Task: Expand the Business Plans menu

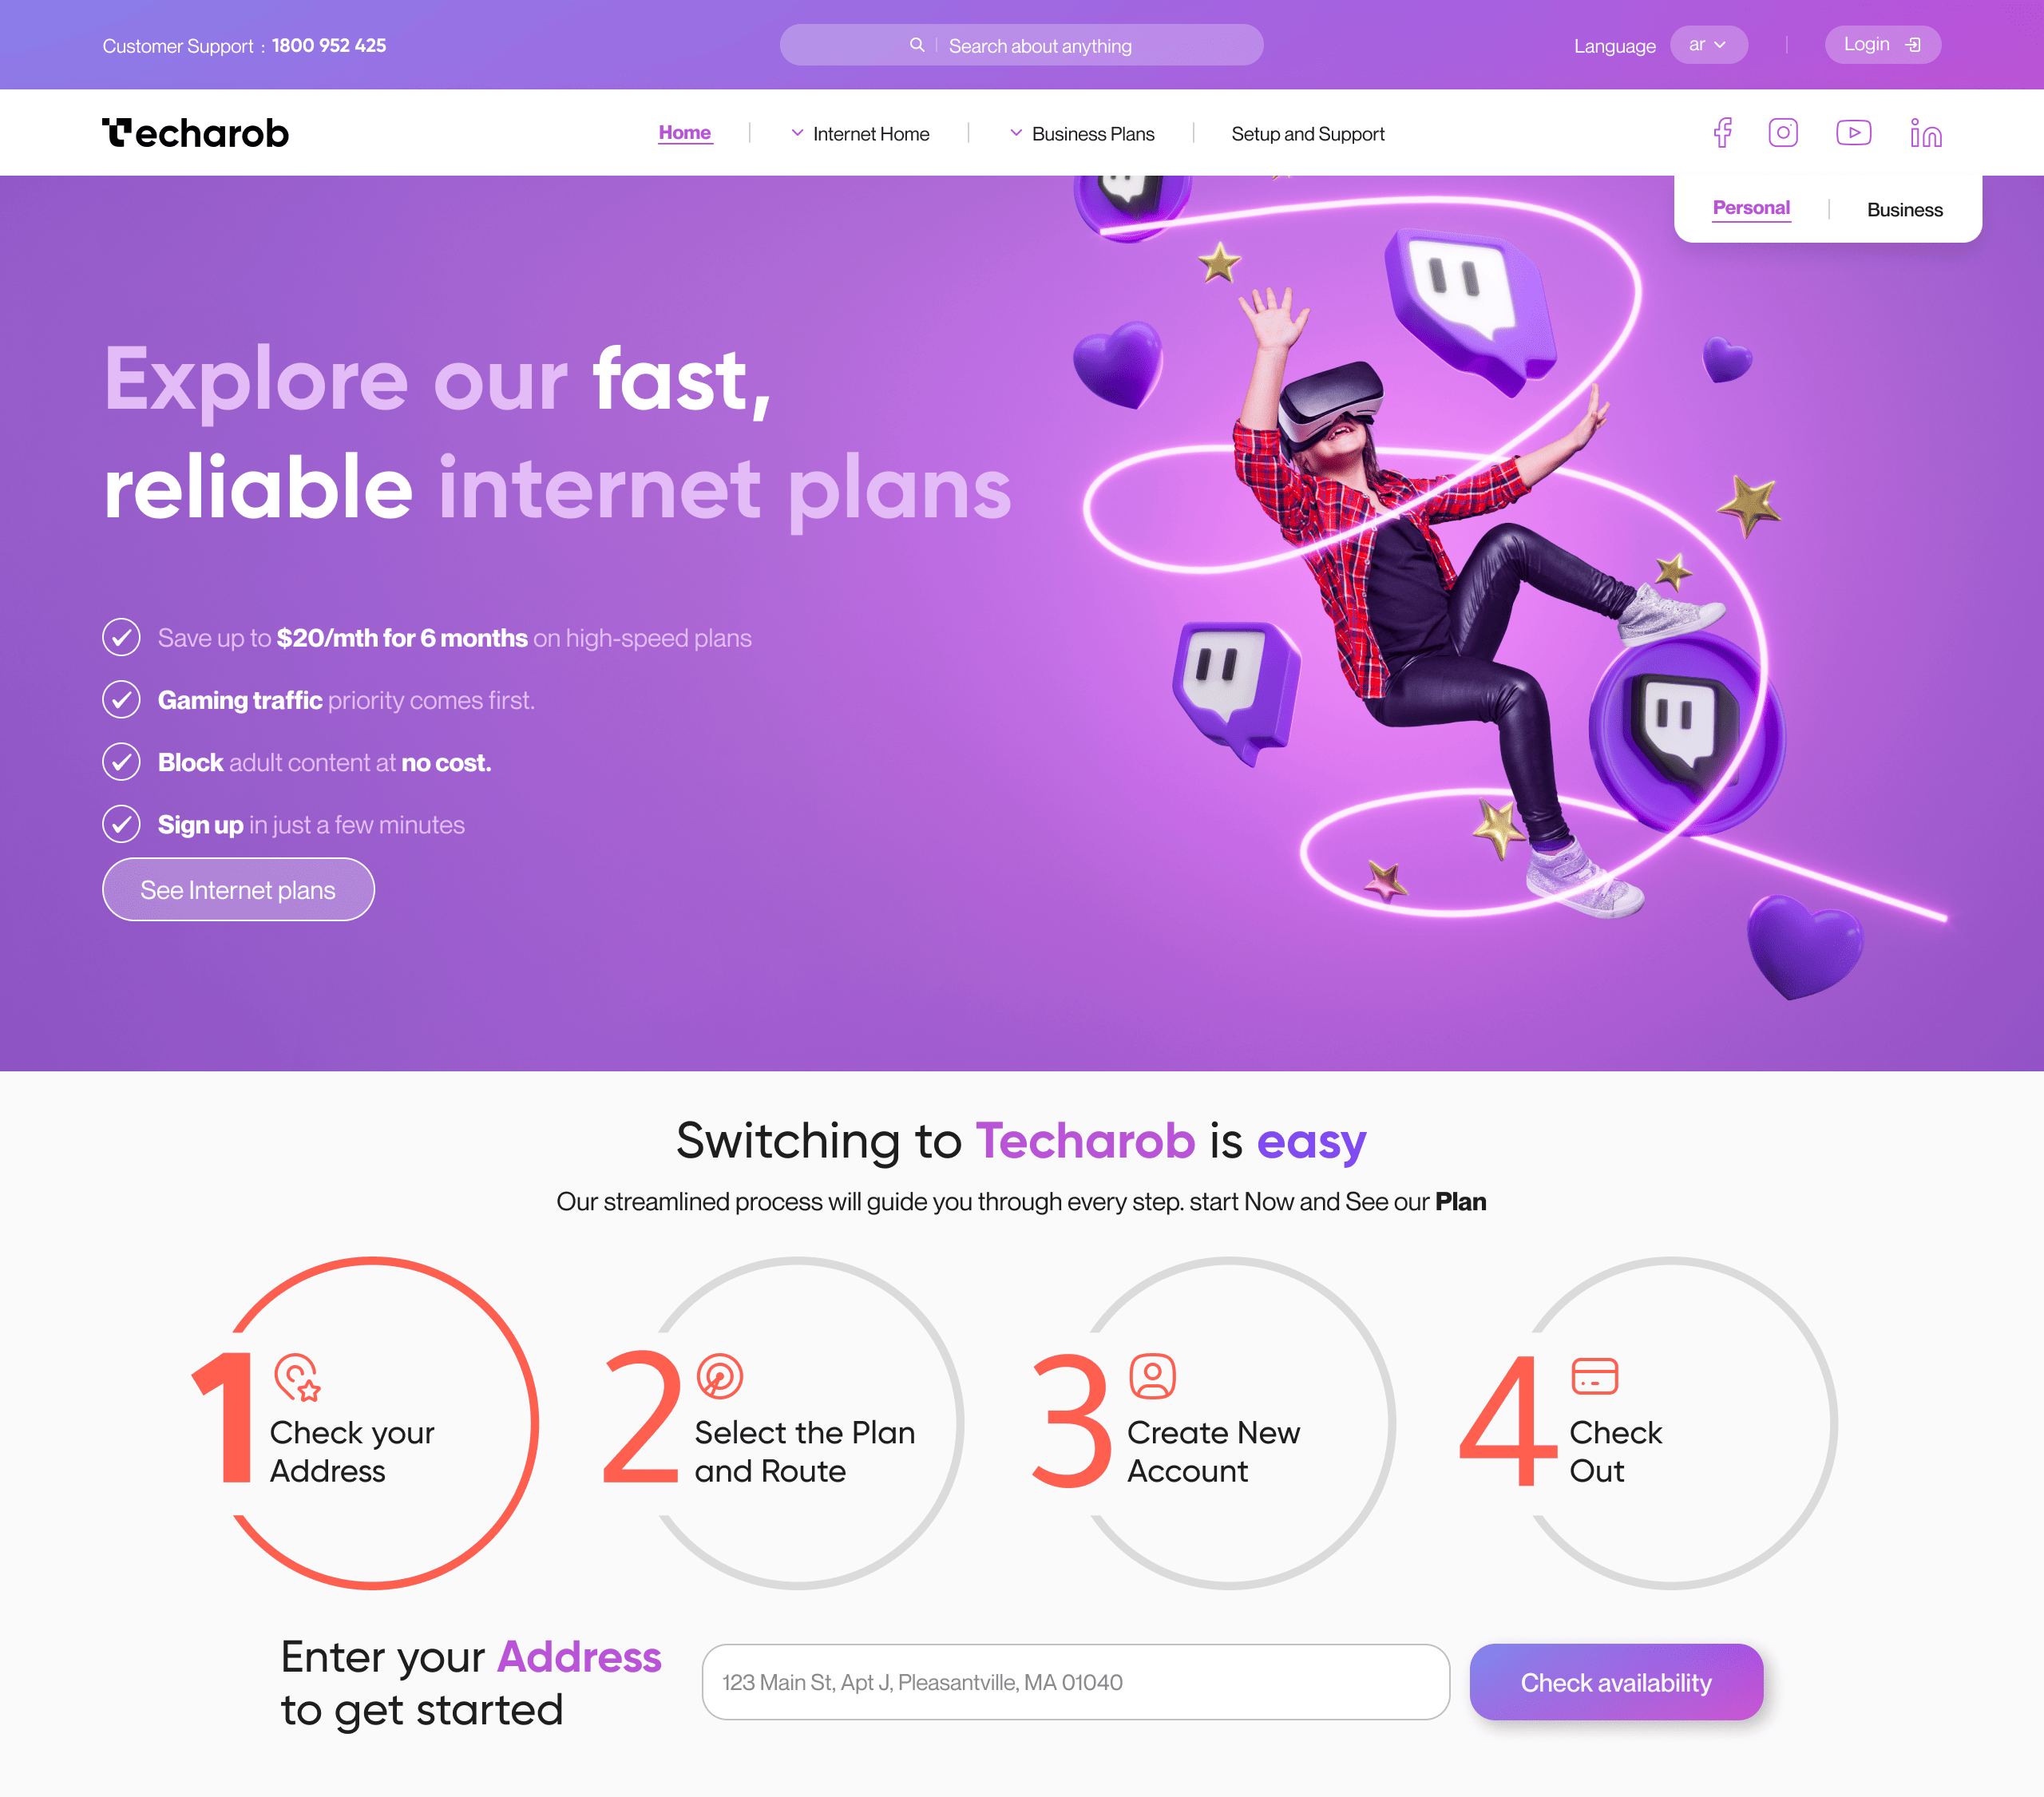Action: coord(1082,134)
